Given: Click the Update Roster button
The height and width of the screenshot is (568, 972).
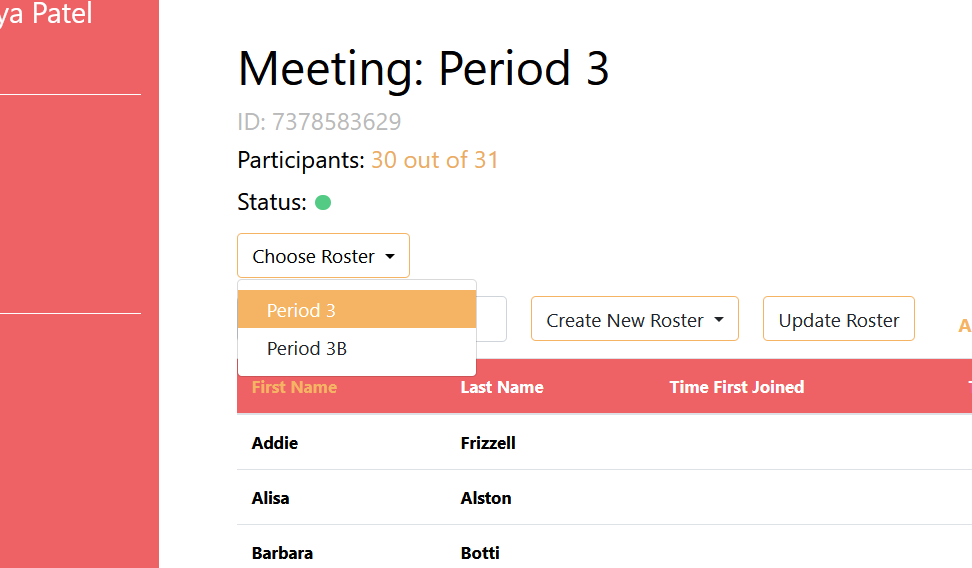Looking at the screenshot, I should (839, 319).
